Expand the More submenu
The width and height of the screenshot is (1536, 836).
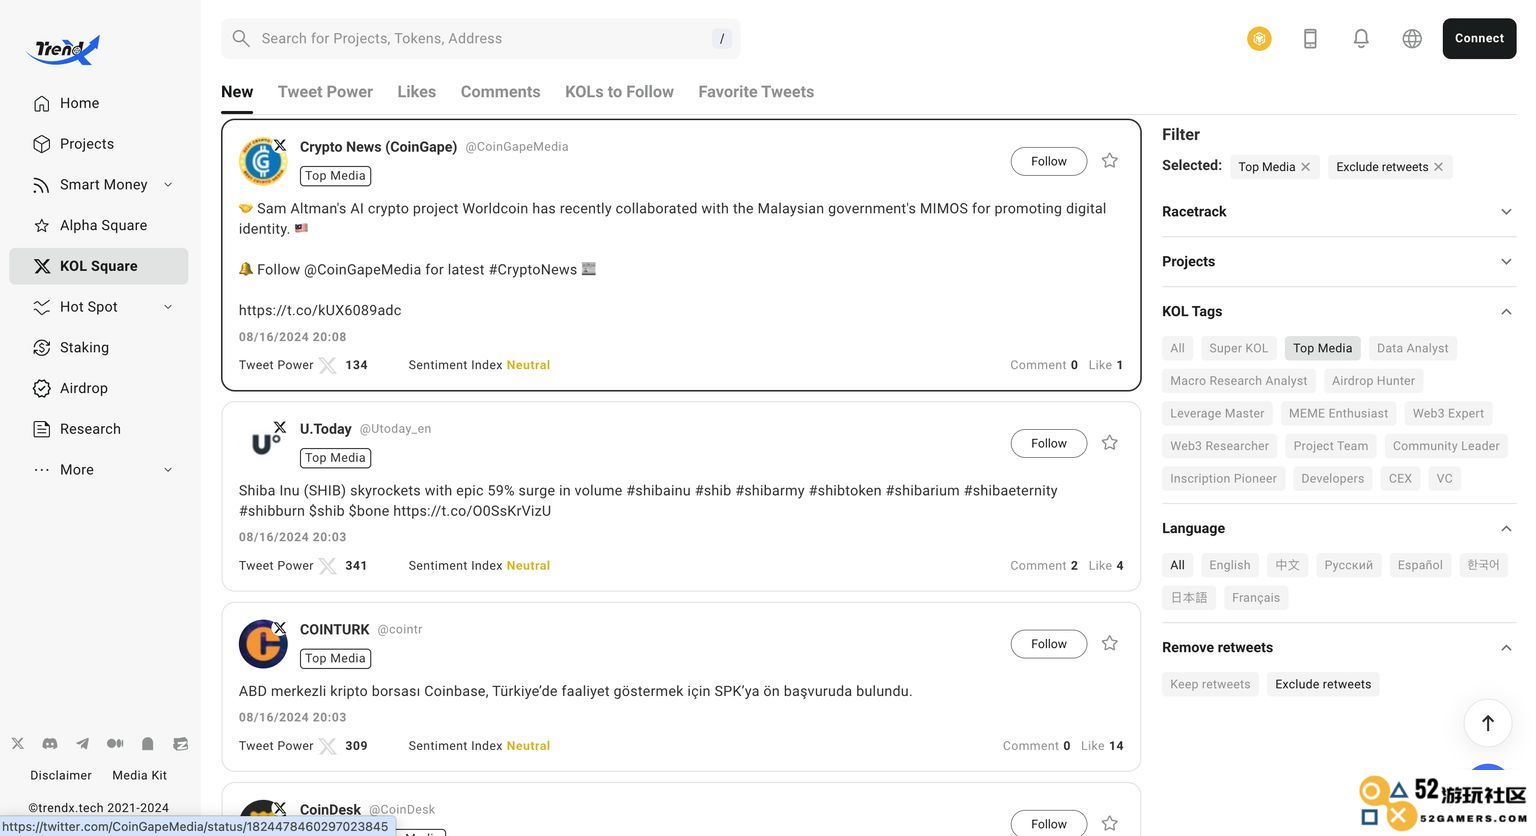click(168, 470)
